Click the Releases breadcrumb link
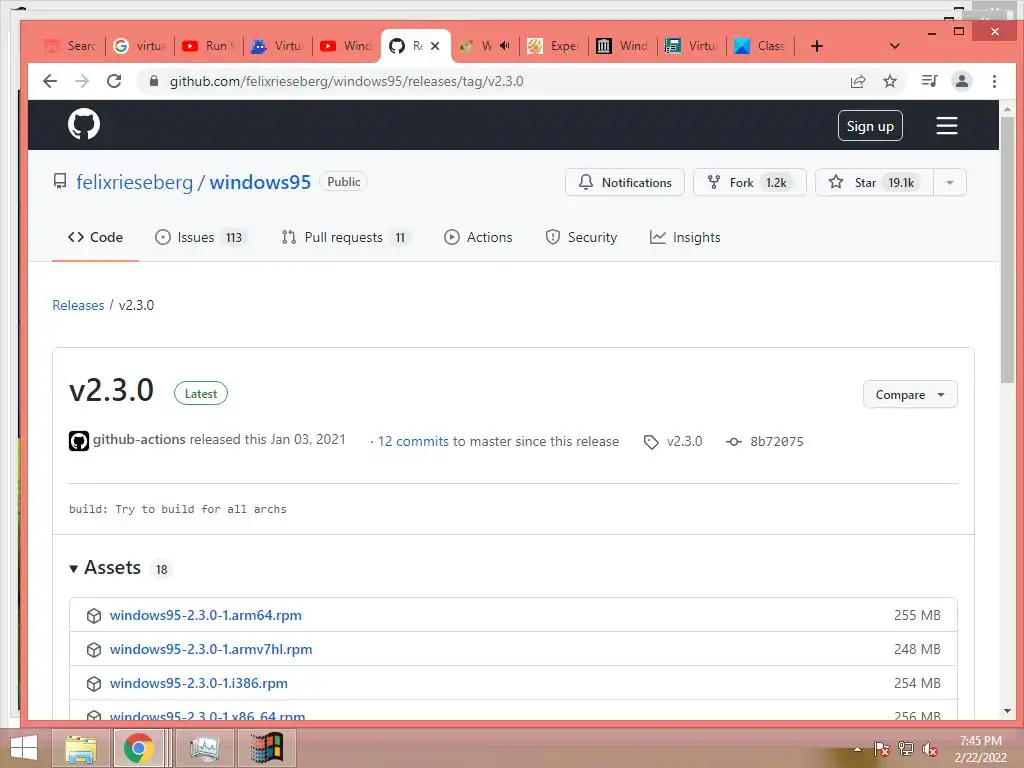This screenshot has height=768, width=1024. tap(78, 305)
